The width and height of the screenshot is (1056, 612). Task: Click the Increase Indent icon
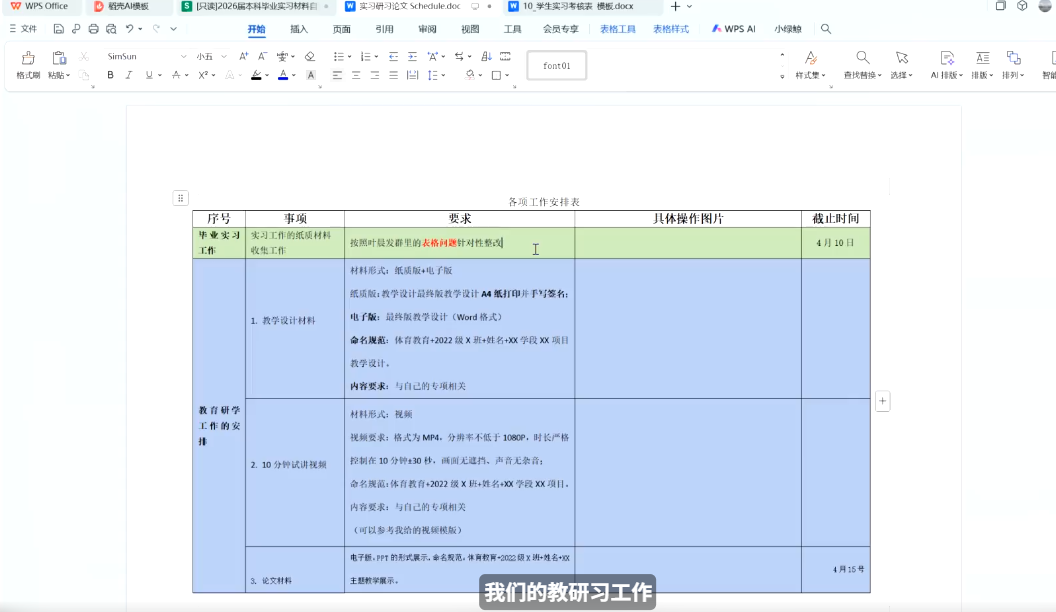[x=412, y=57]
